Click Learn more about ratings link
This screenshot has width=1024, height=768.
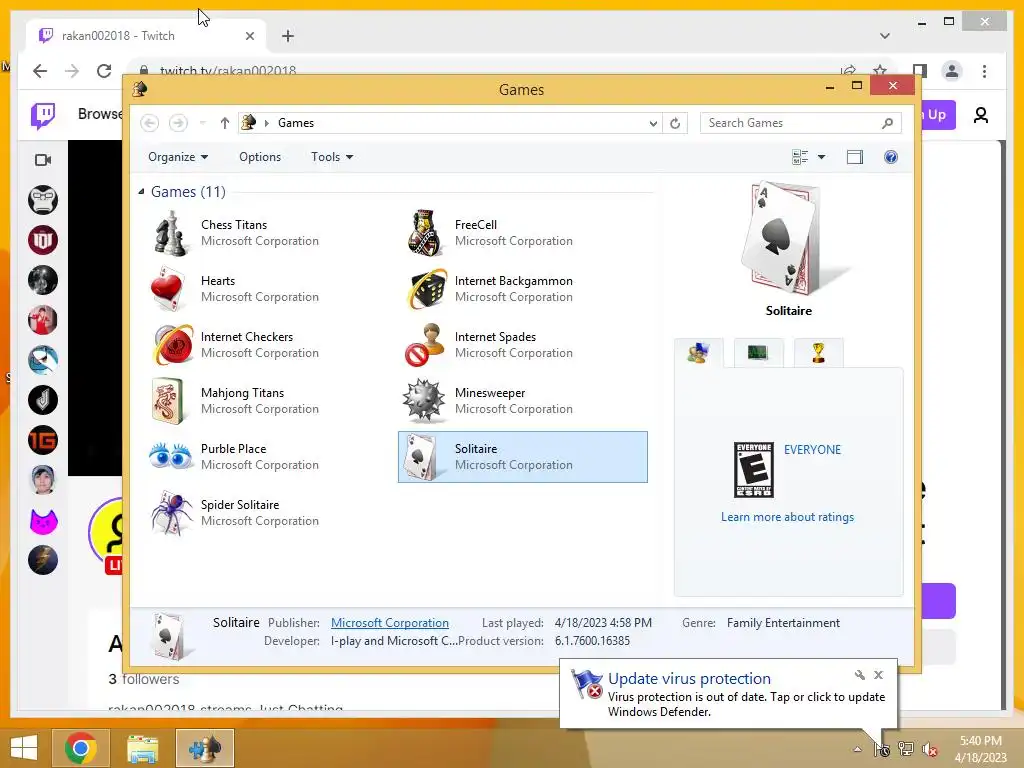click(x=787, y=517)
